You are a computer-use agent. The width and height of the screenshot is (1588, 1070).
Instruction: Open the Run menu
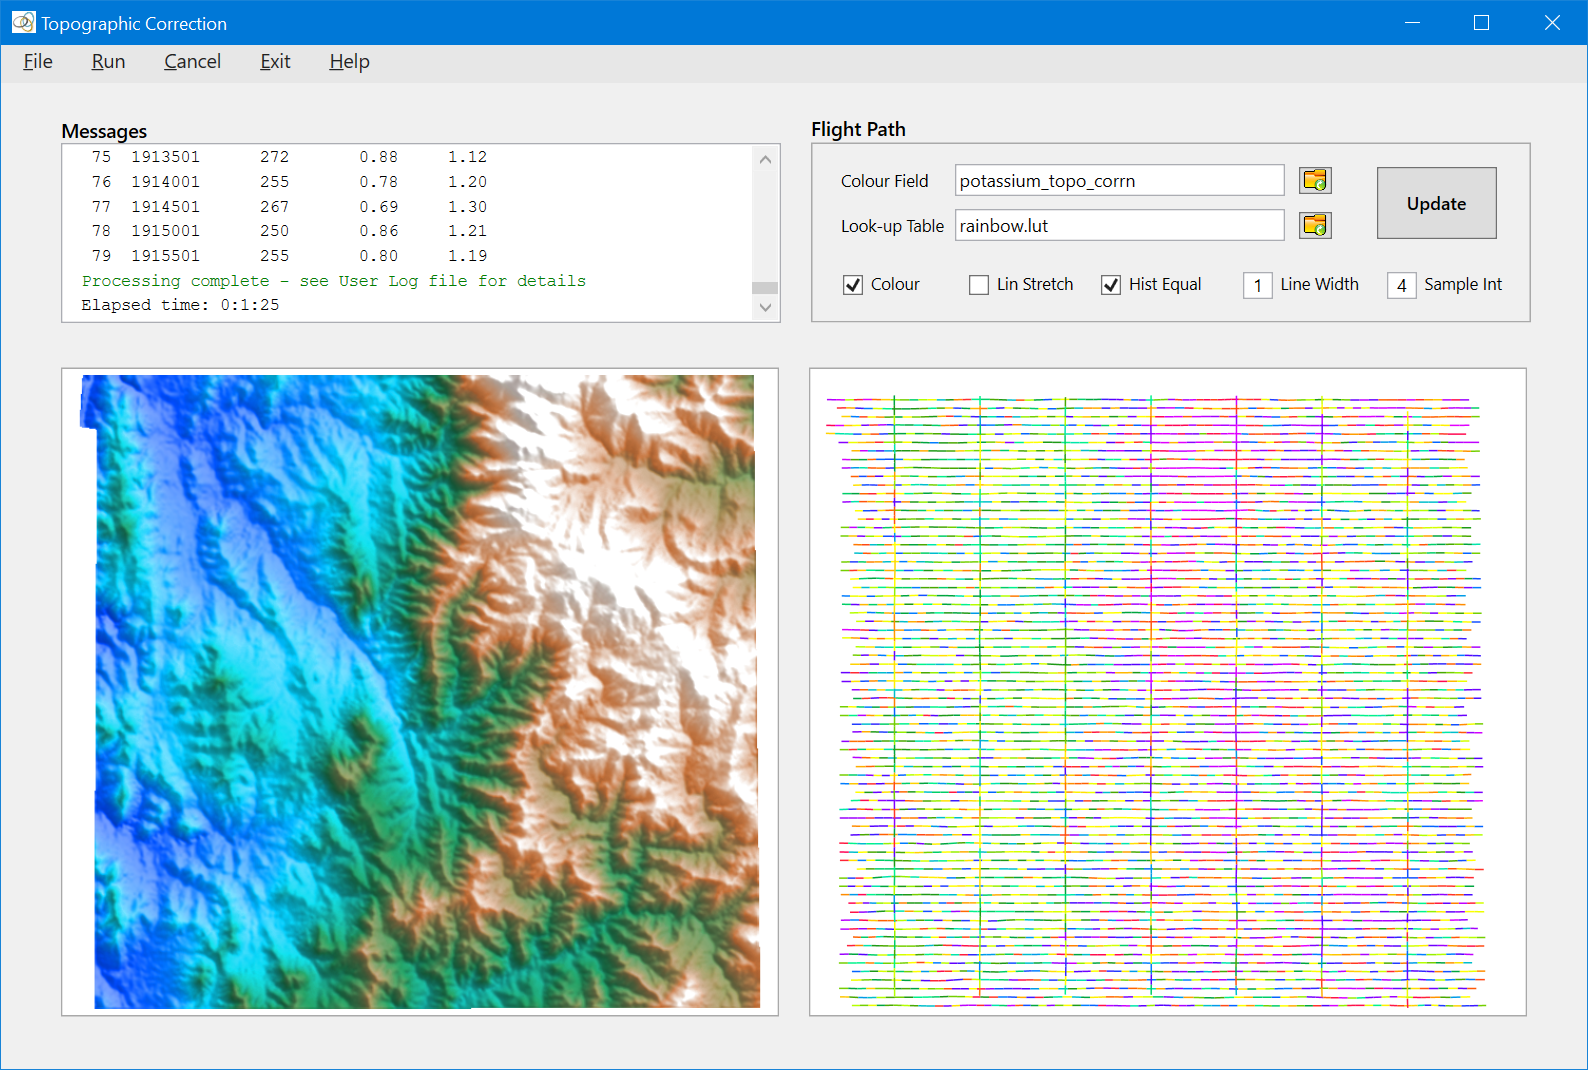[108, 62]
